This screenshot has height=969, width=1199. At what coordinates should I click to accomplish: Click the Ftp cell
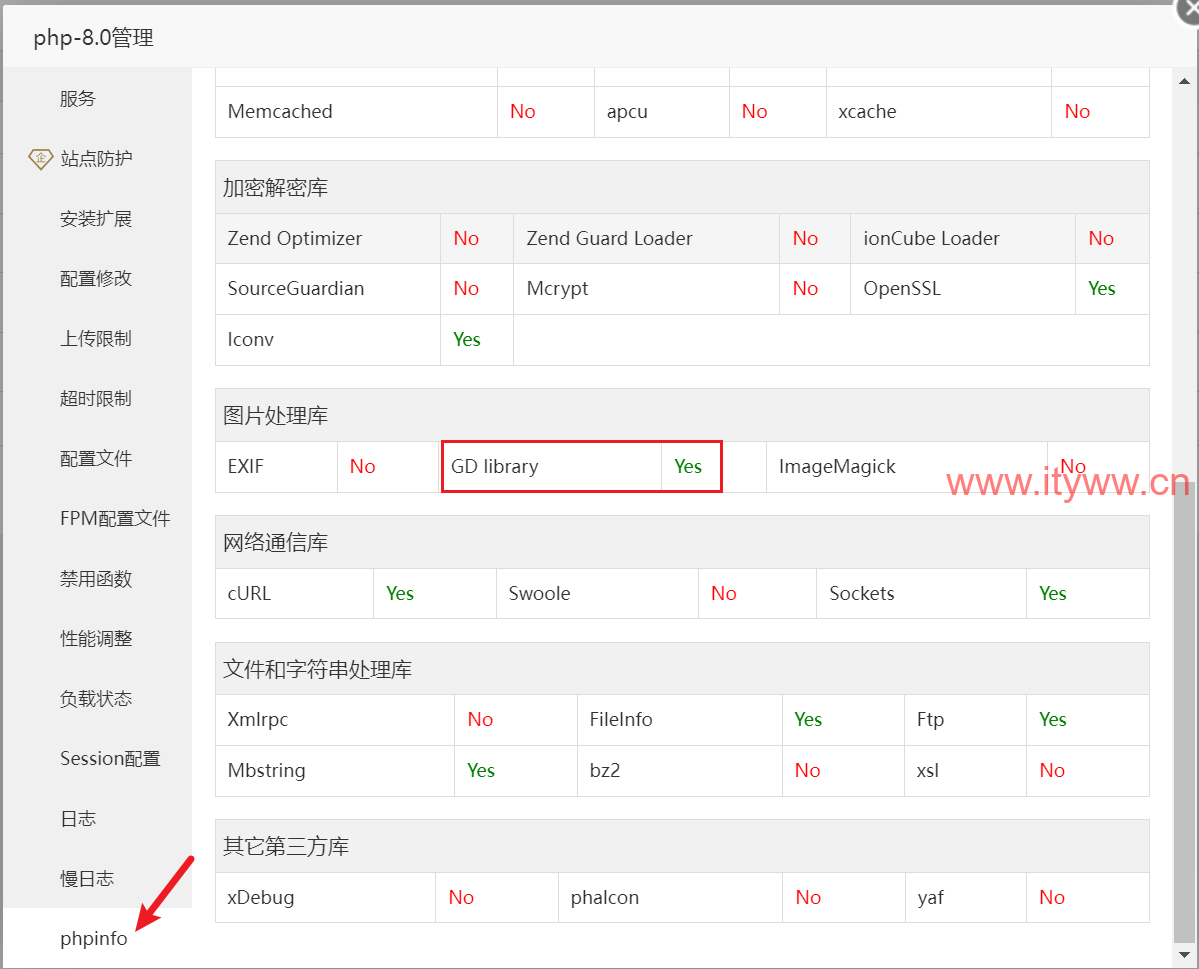click(x=966, y=720)
